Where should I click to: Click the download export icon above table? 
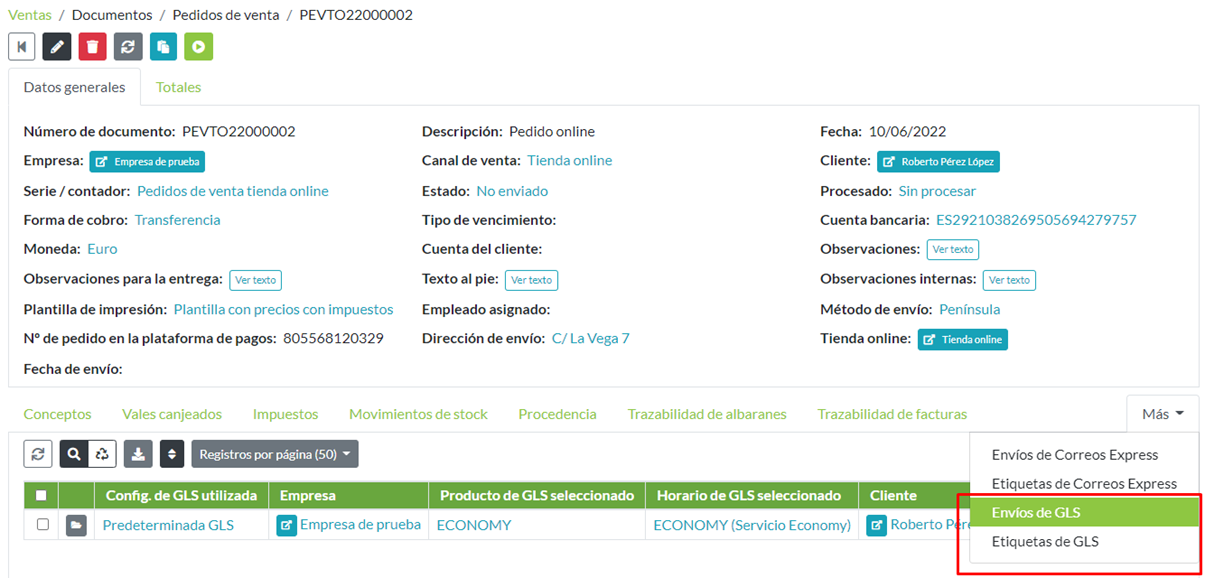[x=138, y=454]
